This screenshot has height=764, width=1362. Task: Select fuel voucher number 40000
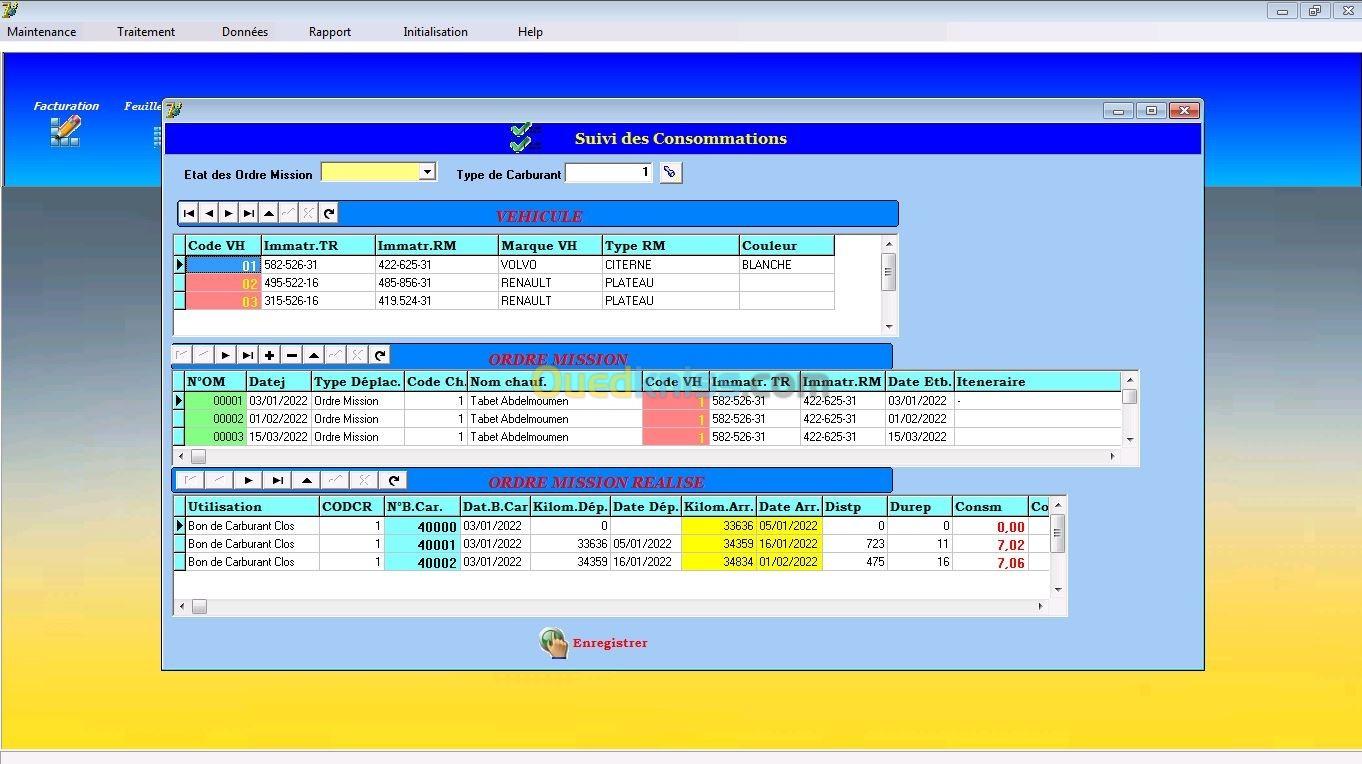click(422, 526)
